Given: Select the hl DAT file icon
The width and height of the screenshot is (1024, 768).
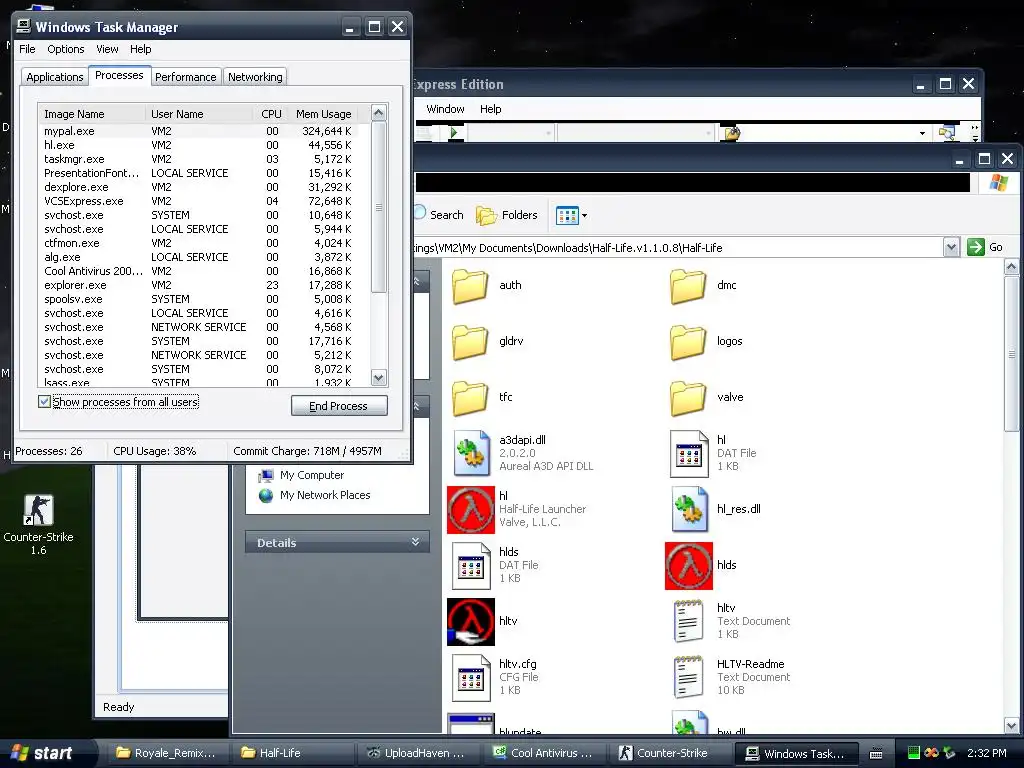Looking at the screenshot, I should pyautogui.click(x=689, y=453).
